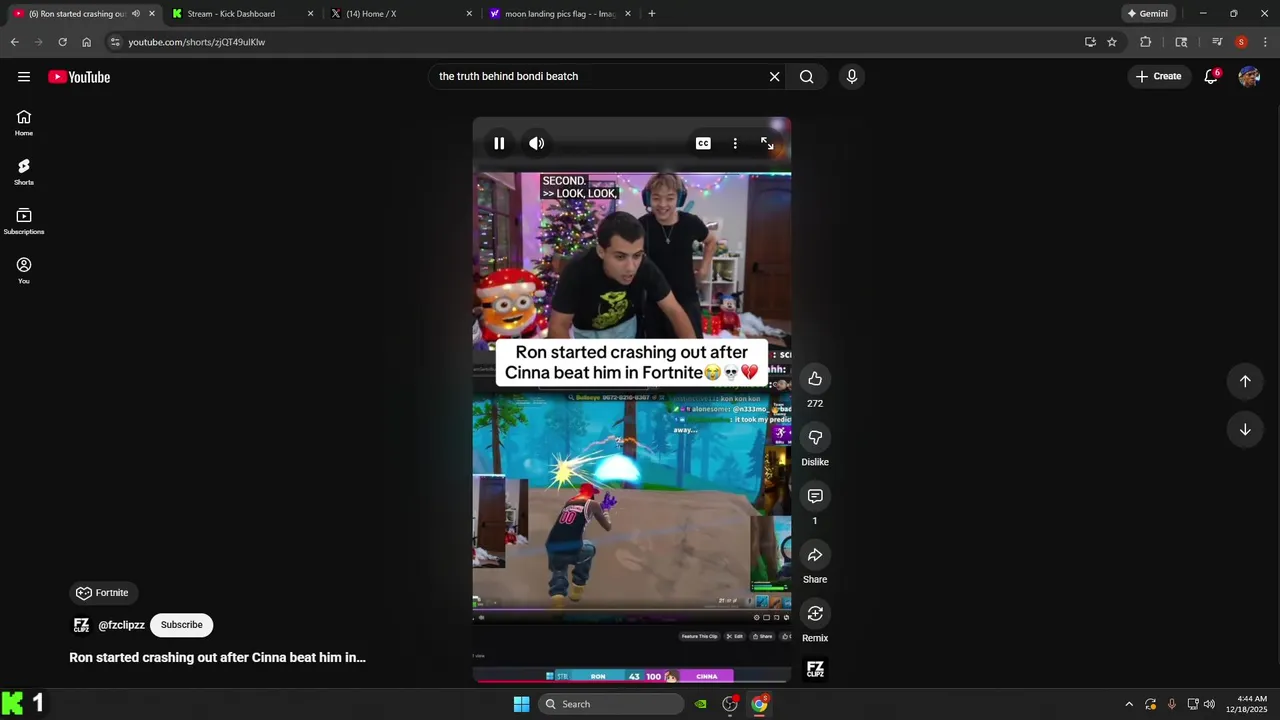Go to previous Short with up arrow

pos(1245,381)
